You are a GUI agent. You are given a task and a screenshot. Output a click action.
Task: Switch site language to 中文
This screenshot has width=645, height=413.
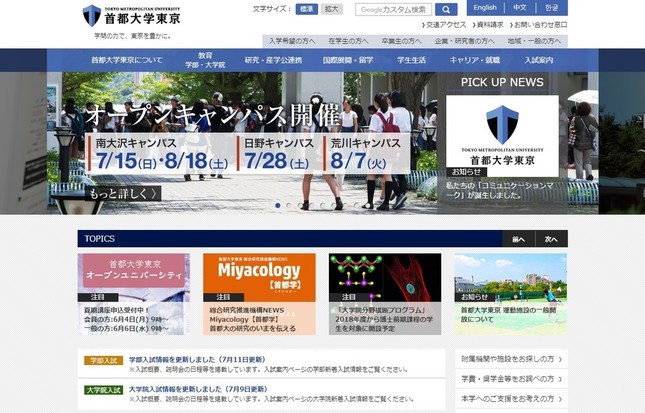click(519, 8)
